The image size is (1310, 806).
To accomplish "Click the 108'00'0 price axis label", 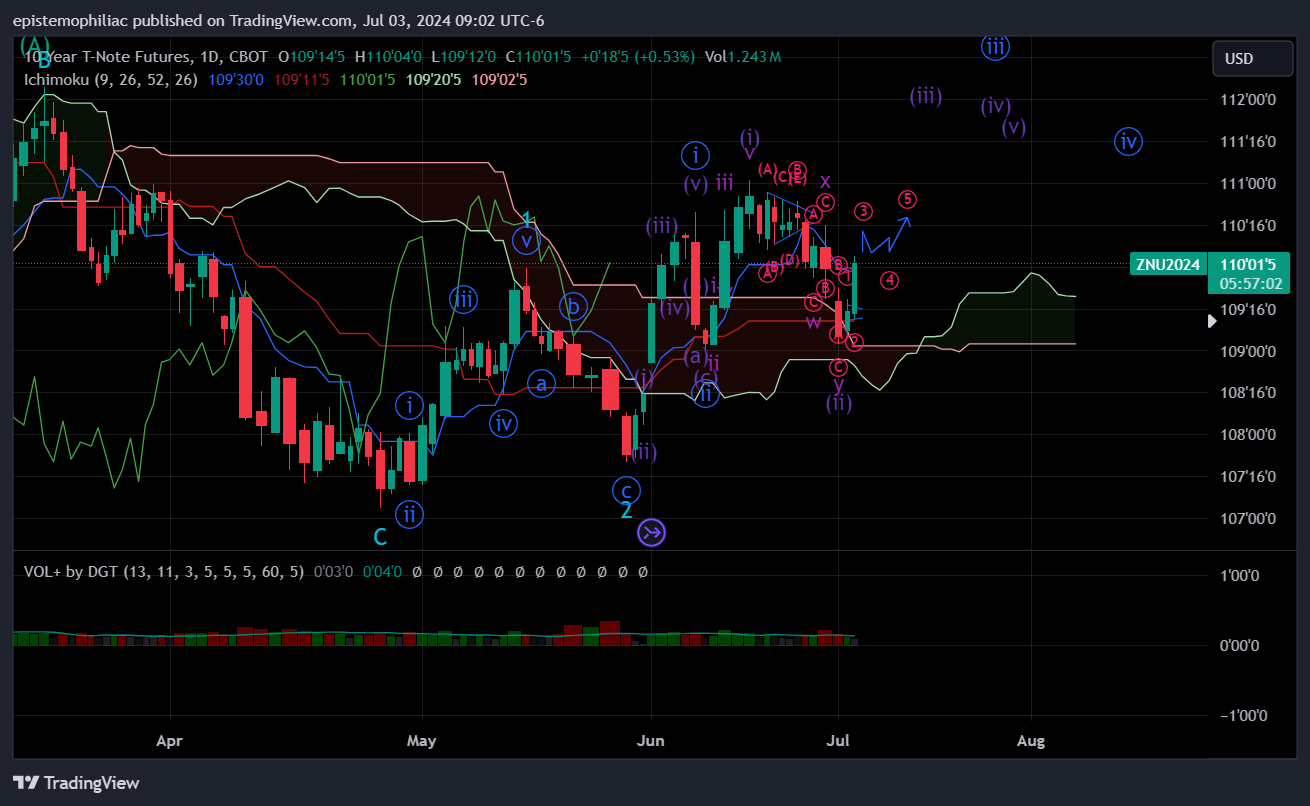I will (1248, 435).
